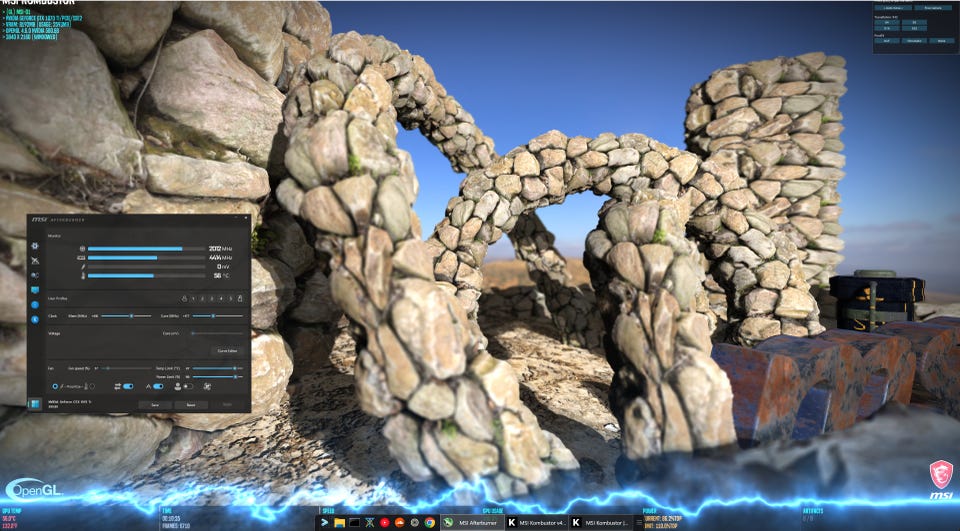The height and width of the screenshot is (531, 960).
Task: Click the GPU core clock monitor icon
Action: pyautogui.click(x=82, y=249)
